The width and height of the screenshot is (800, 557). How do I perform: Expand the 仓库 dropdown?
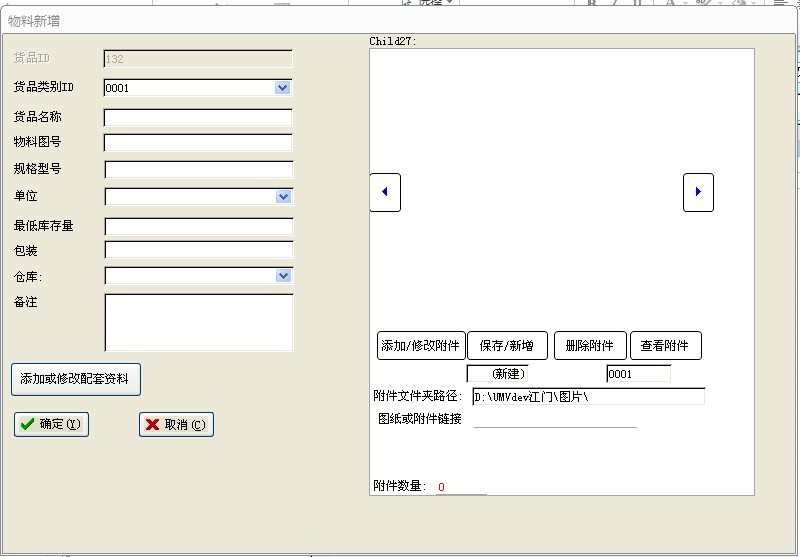tap(283, 276)
